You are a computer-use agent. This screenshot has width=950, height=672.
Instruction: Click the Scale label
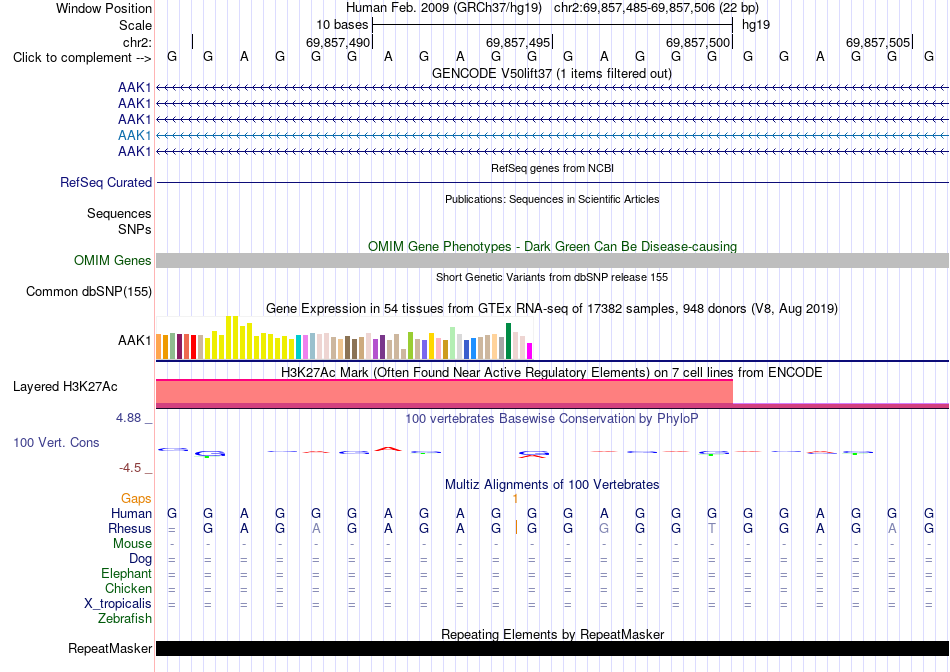pos(135,25)
